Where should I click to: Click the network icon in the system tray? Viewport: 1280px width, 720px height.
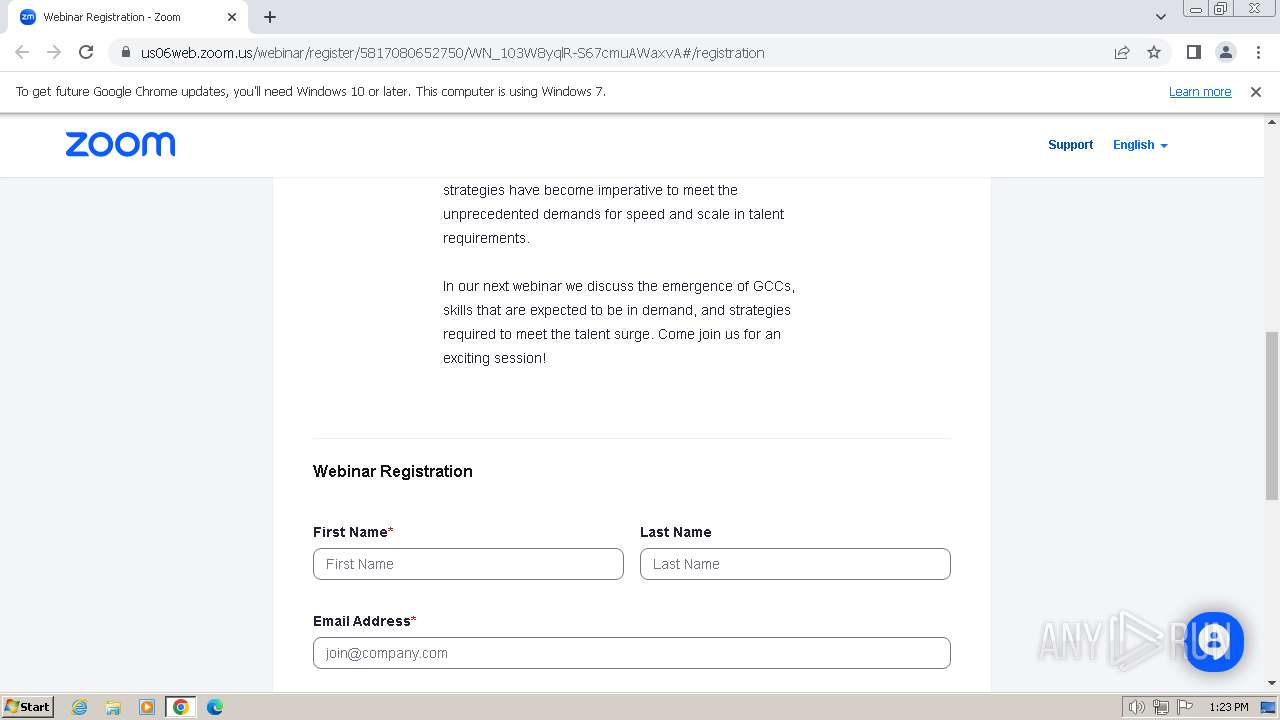1161,707
